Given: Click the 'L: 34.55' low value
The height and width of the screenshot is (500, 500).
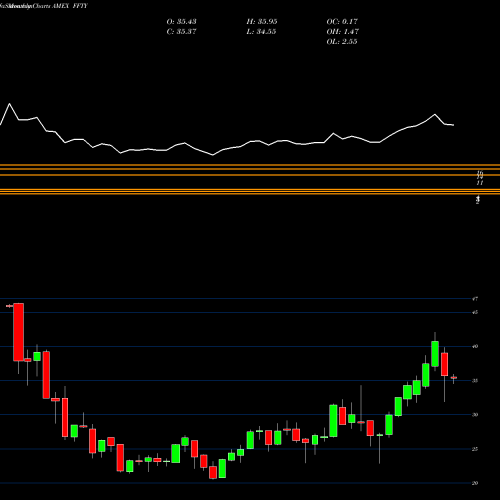Looking at the screenshot, I should 262,32.
